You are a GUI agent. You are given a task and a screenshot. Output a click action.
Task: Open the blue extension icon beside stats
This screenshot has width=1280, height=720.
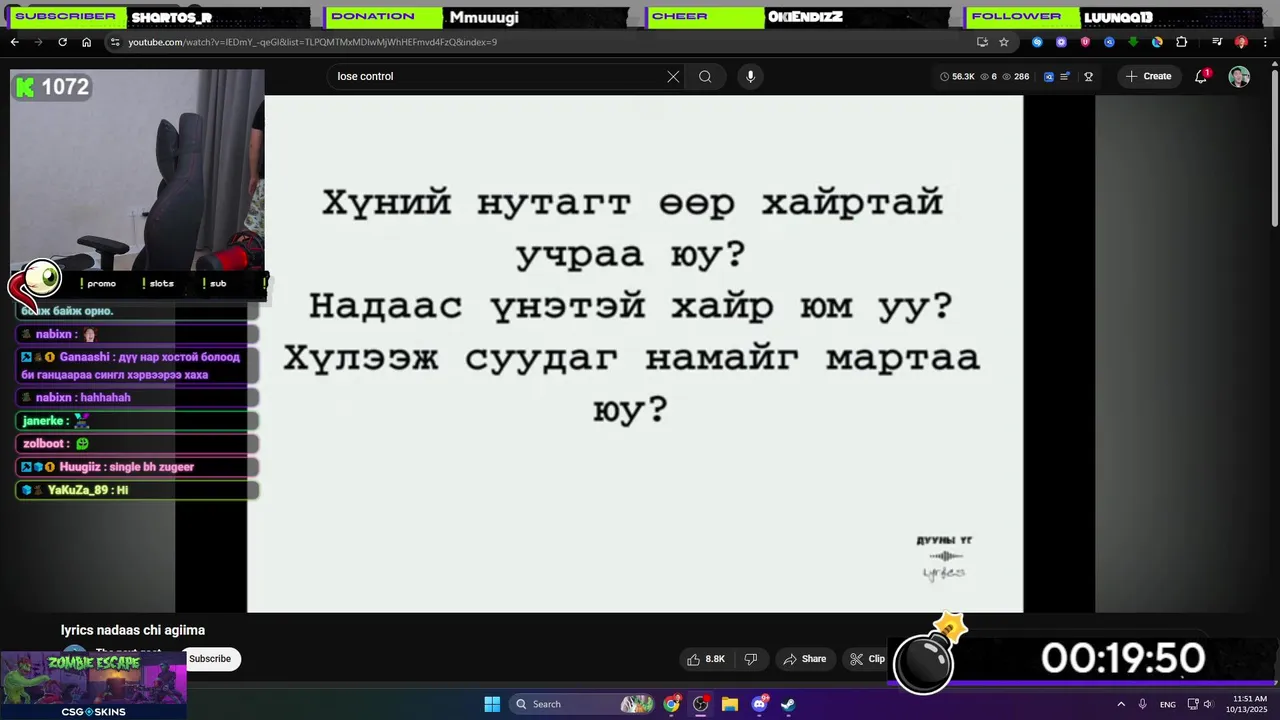[x=1049, y=76]
